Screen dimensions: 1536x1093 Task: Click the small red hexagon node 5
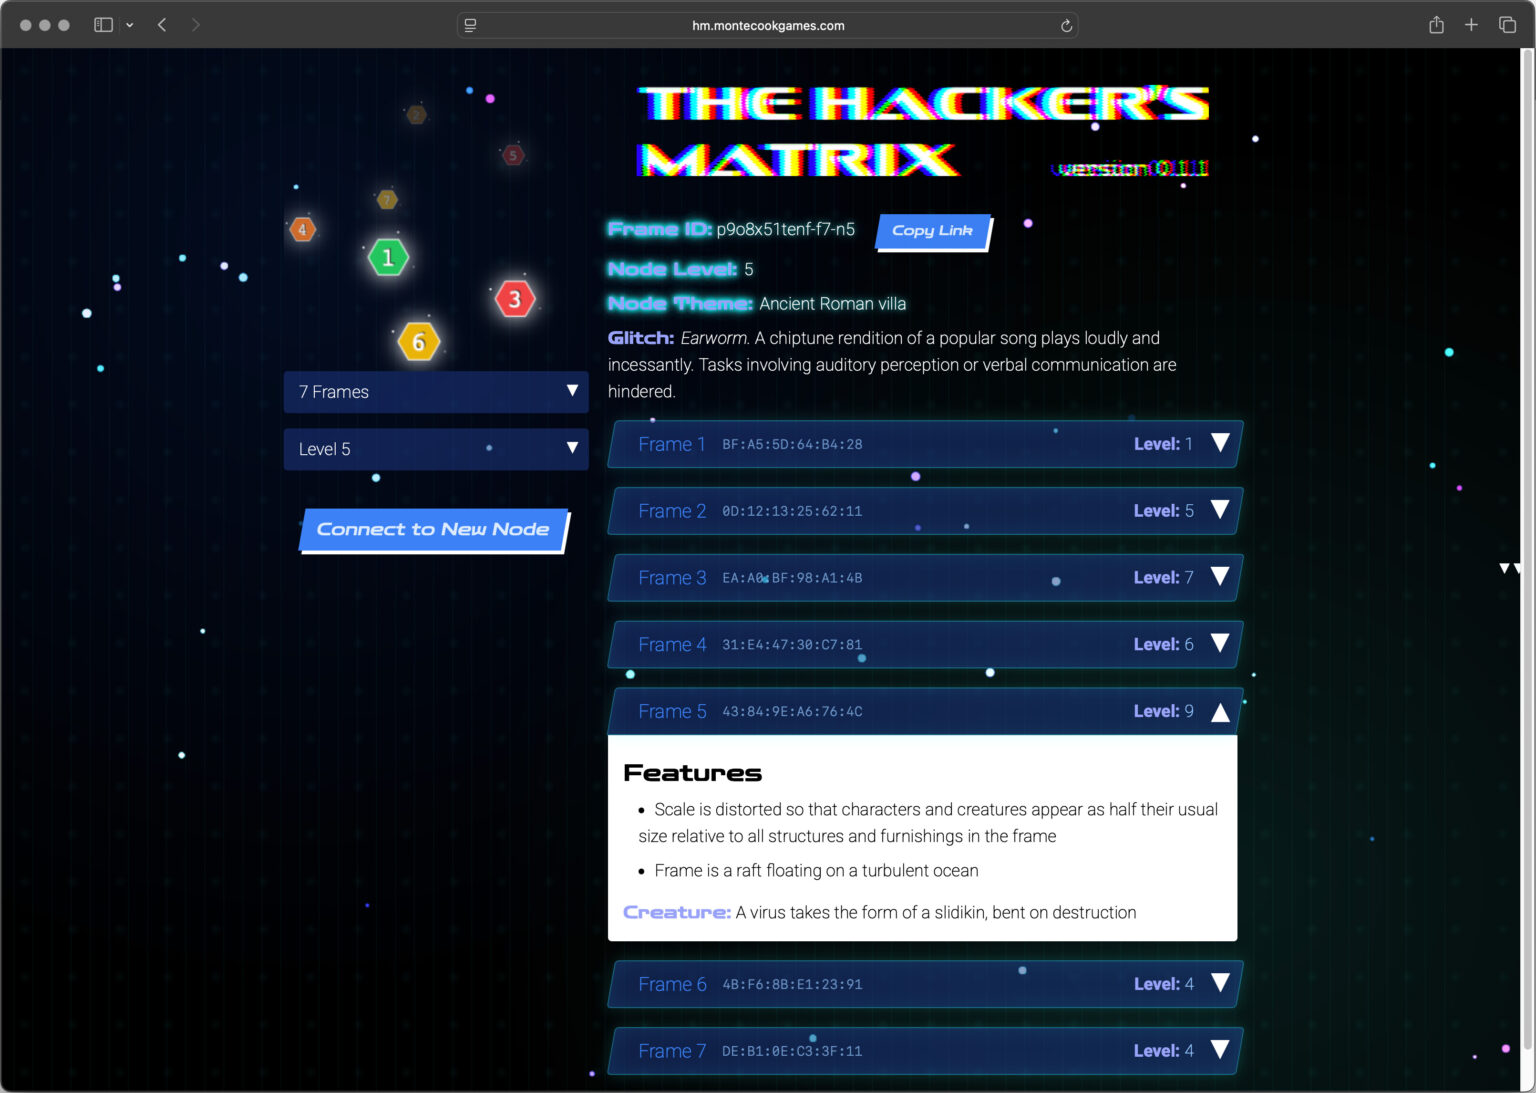pyautogui.click(x=513, y=155)
